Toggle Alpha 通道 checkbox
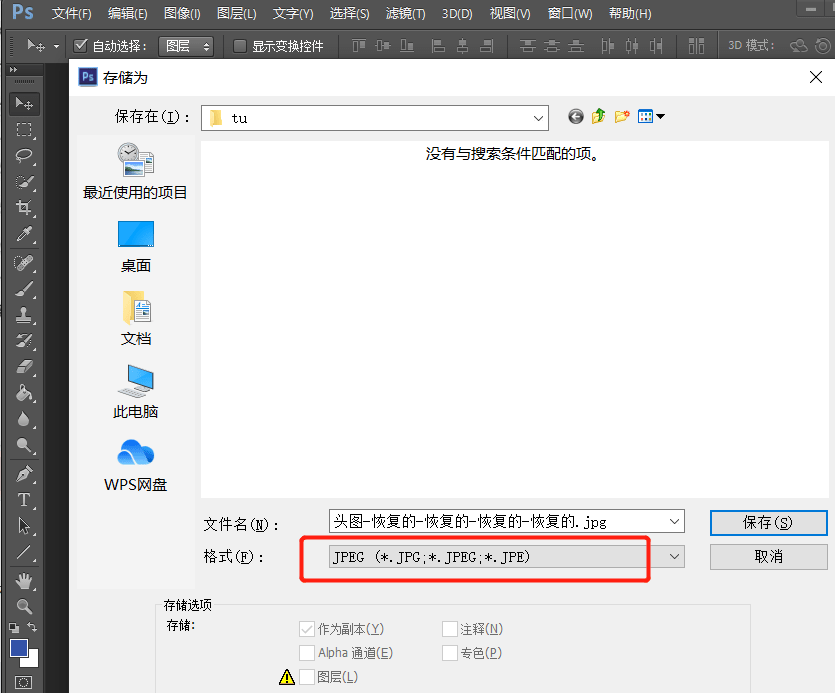Screen dimensions: 835x693 pos(307,653)
